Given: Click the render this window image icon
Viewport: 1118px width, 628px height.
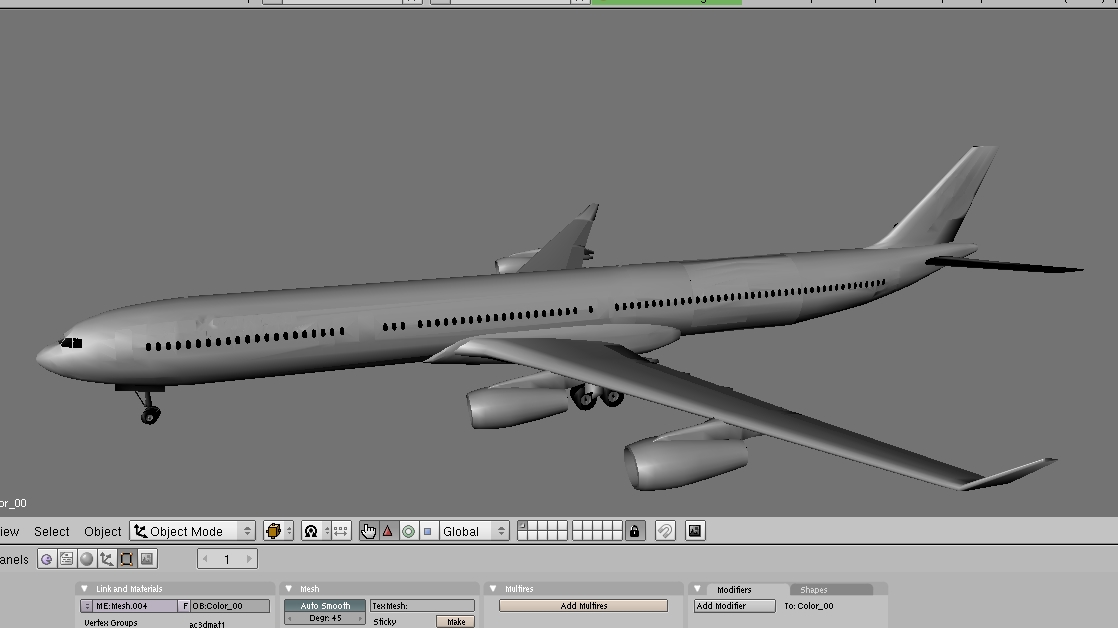Looking at the screenshot, I should click(695, 531).
